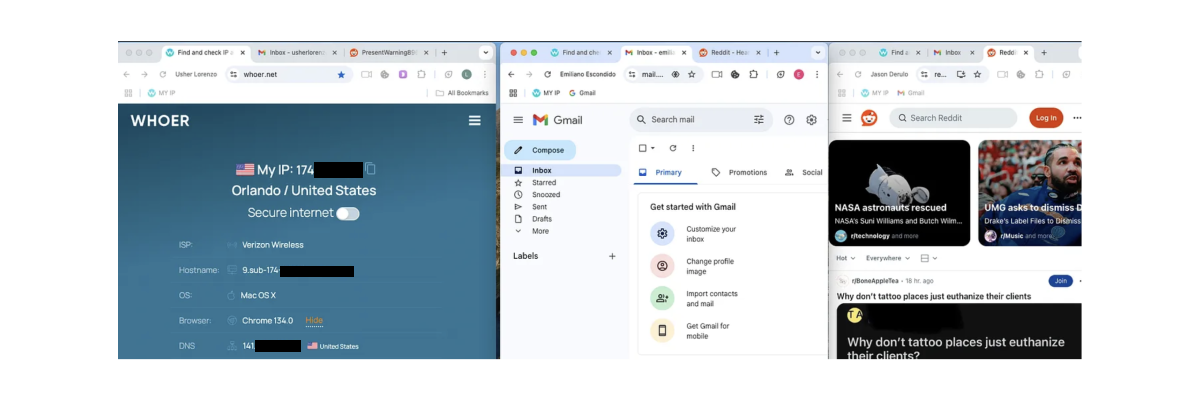
Task: Open Everywhere location dropdown on Reddit
Action: pos(887,258)
